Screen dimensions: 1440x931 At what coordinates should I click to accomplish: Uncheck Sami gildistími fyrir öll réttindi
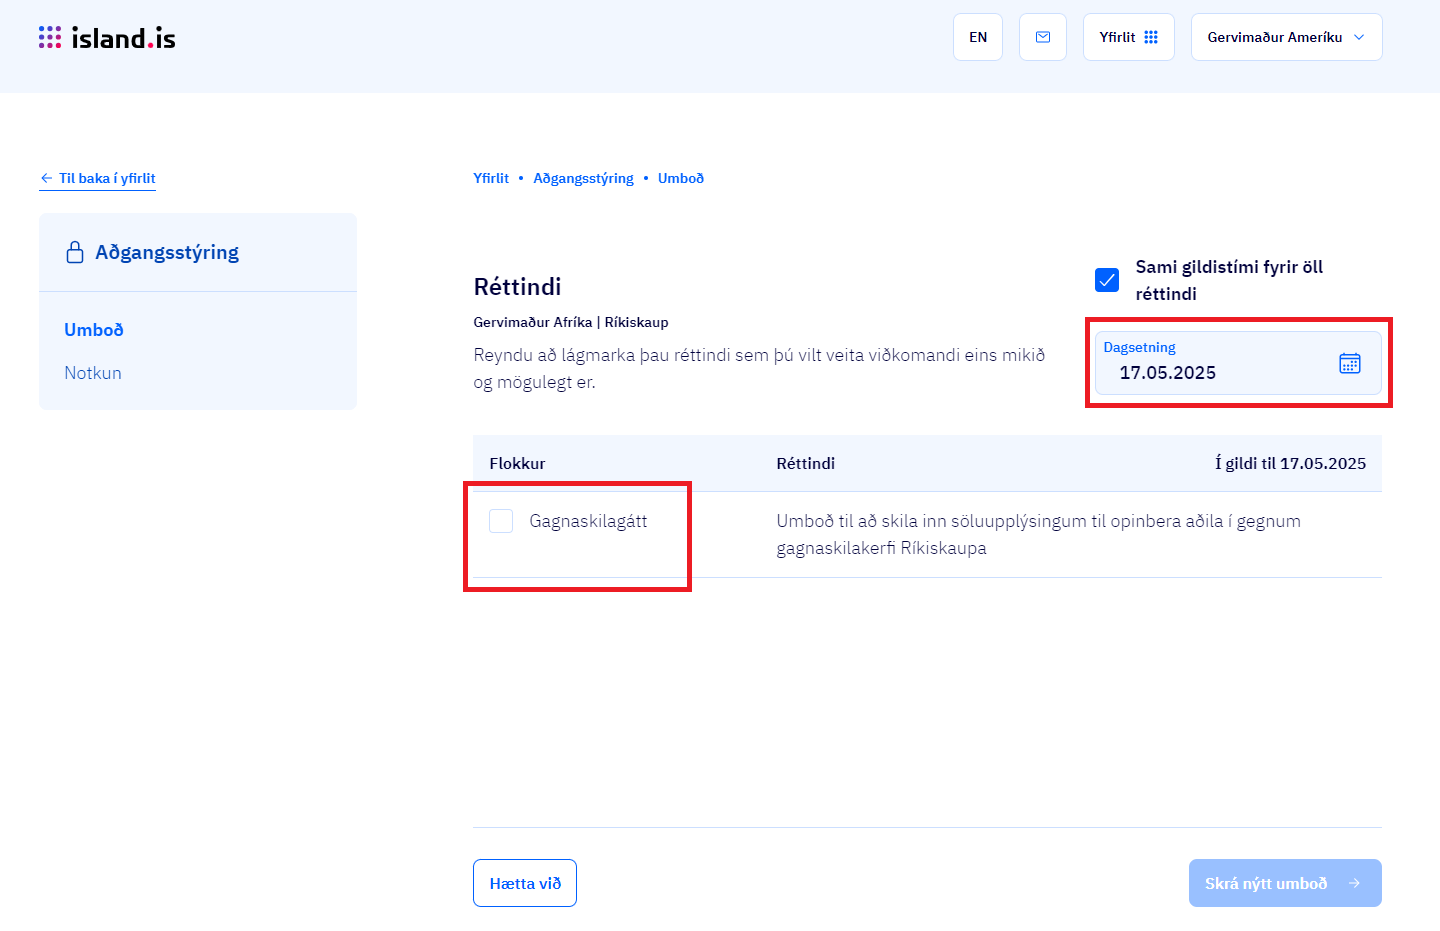(1107, 280)
